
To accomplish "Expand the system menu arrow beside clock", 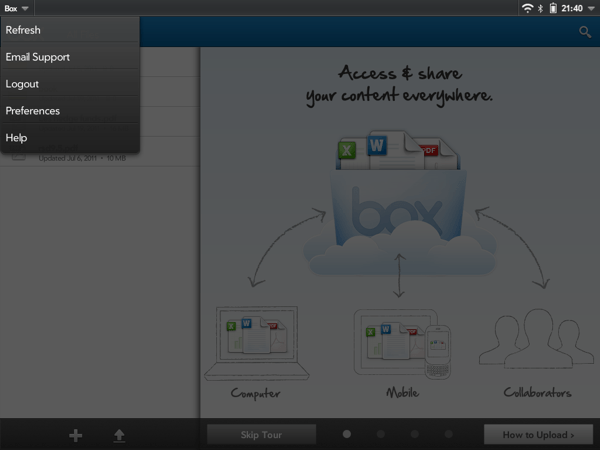I will (x=591, y=8).
